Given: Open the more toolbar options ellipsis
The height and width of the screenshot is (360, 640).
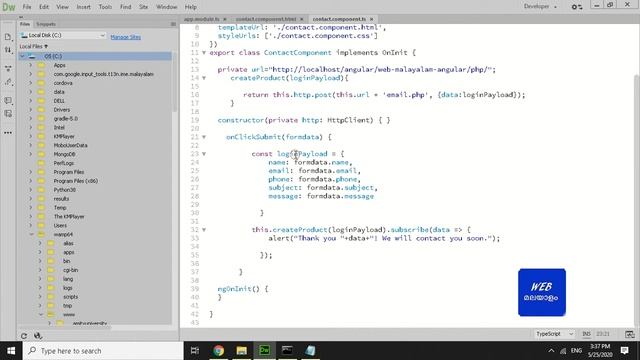Looking at the screenshot, I should pos(8,133).
